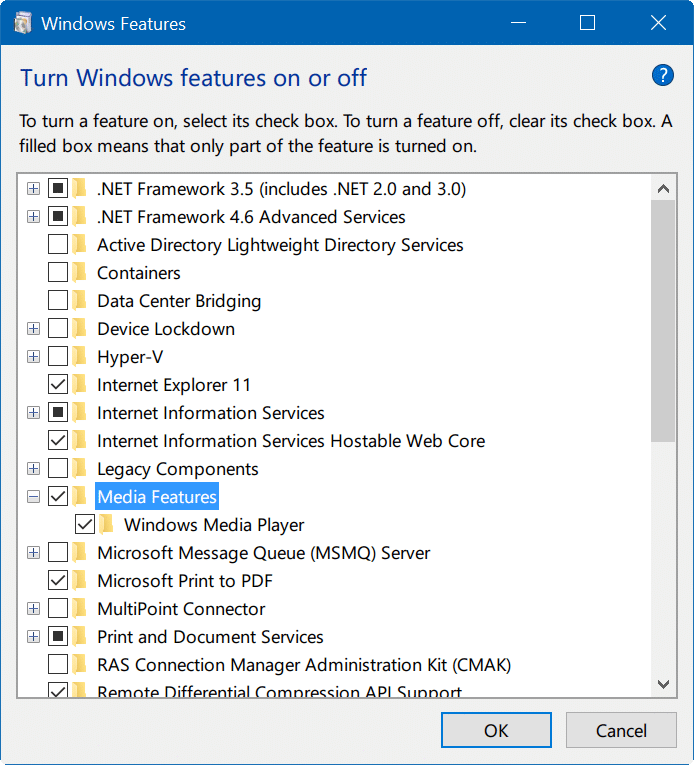Viewport: 694px width, 765px height.
Task: Expand the Internet Information Services node
Action: pos(33,413)
